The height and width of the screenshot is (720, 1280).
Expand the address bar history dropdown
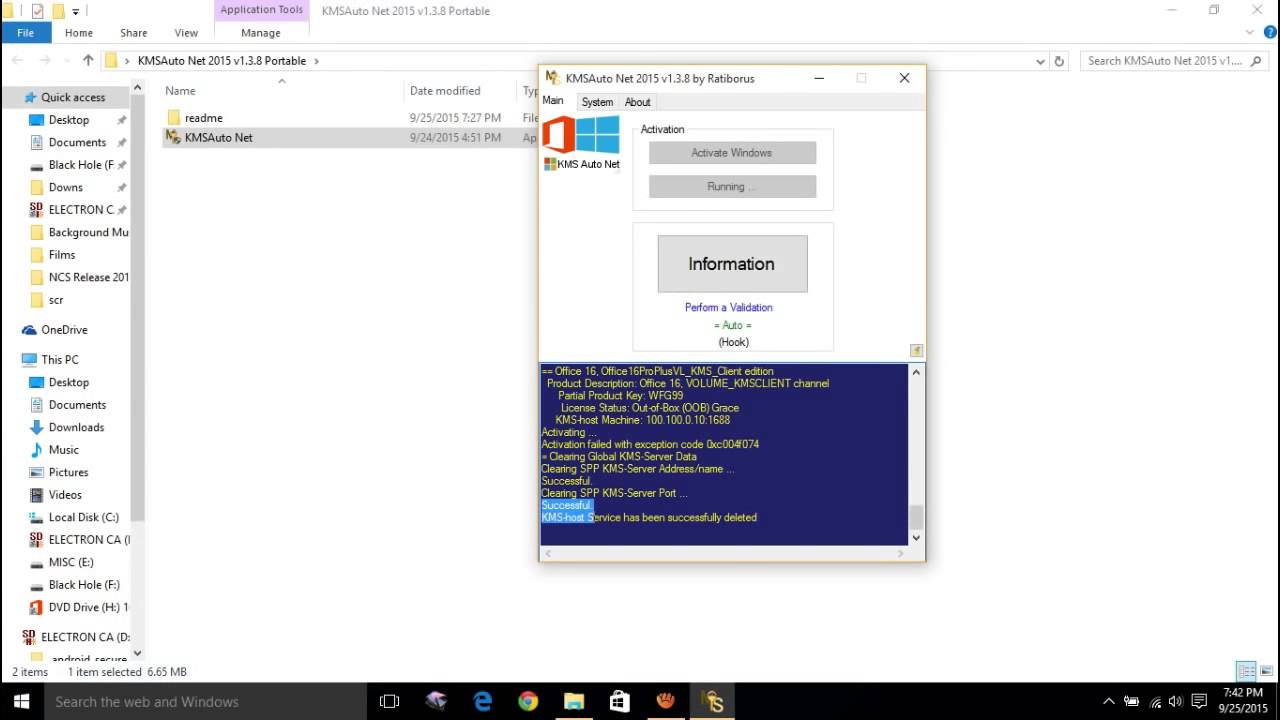tap(1040, 61)
